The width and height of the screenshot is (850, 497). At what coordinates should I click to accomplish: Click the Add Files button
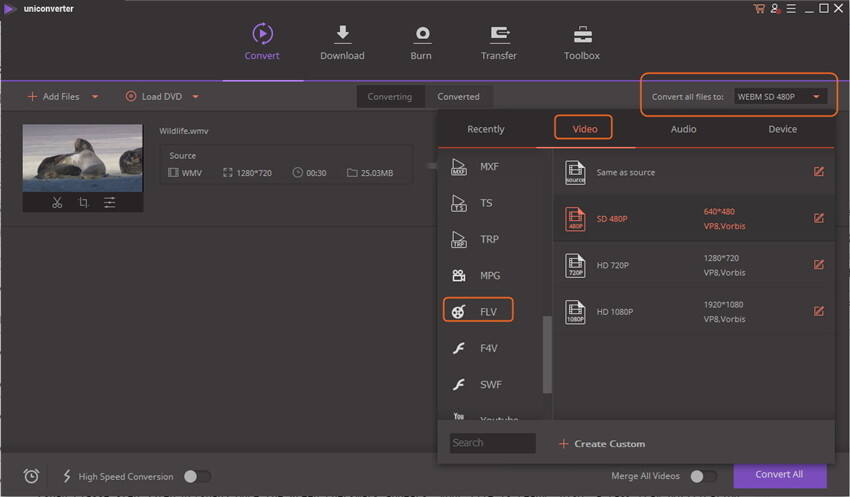[x=54, y=96]
